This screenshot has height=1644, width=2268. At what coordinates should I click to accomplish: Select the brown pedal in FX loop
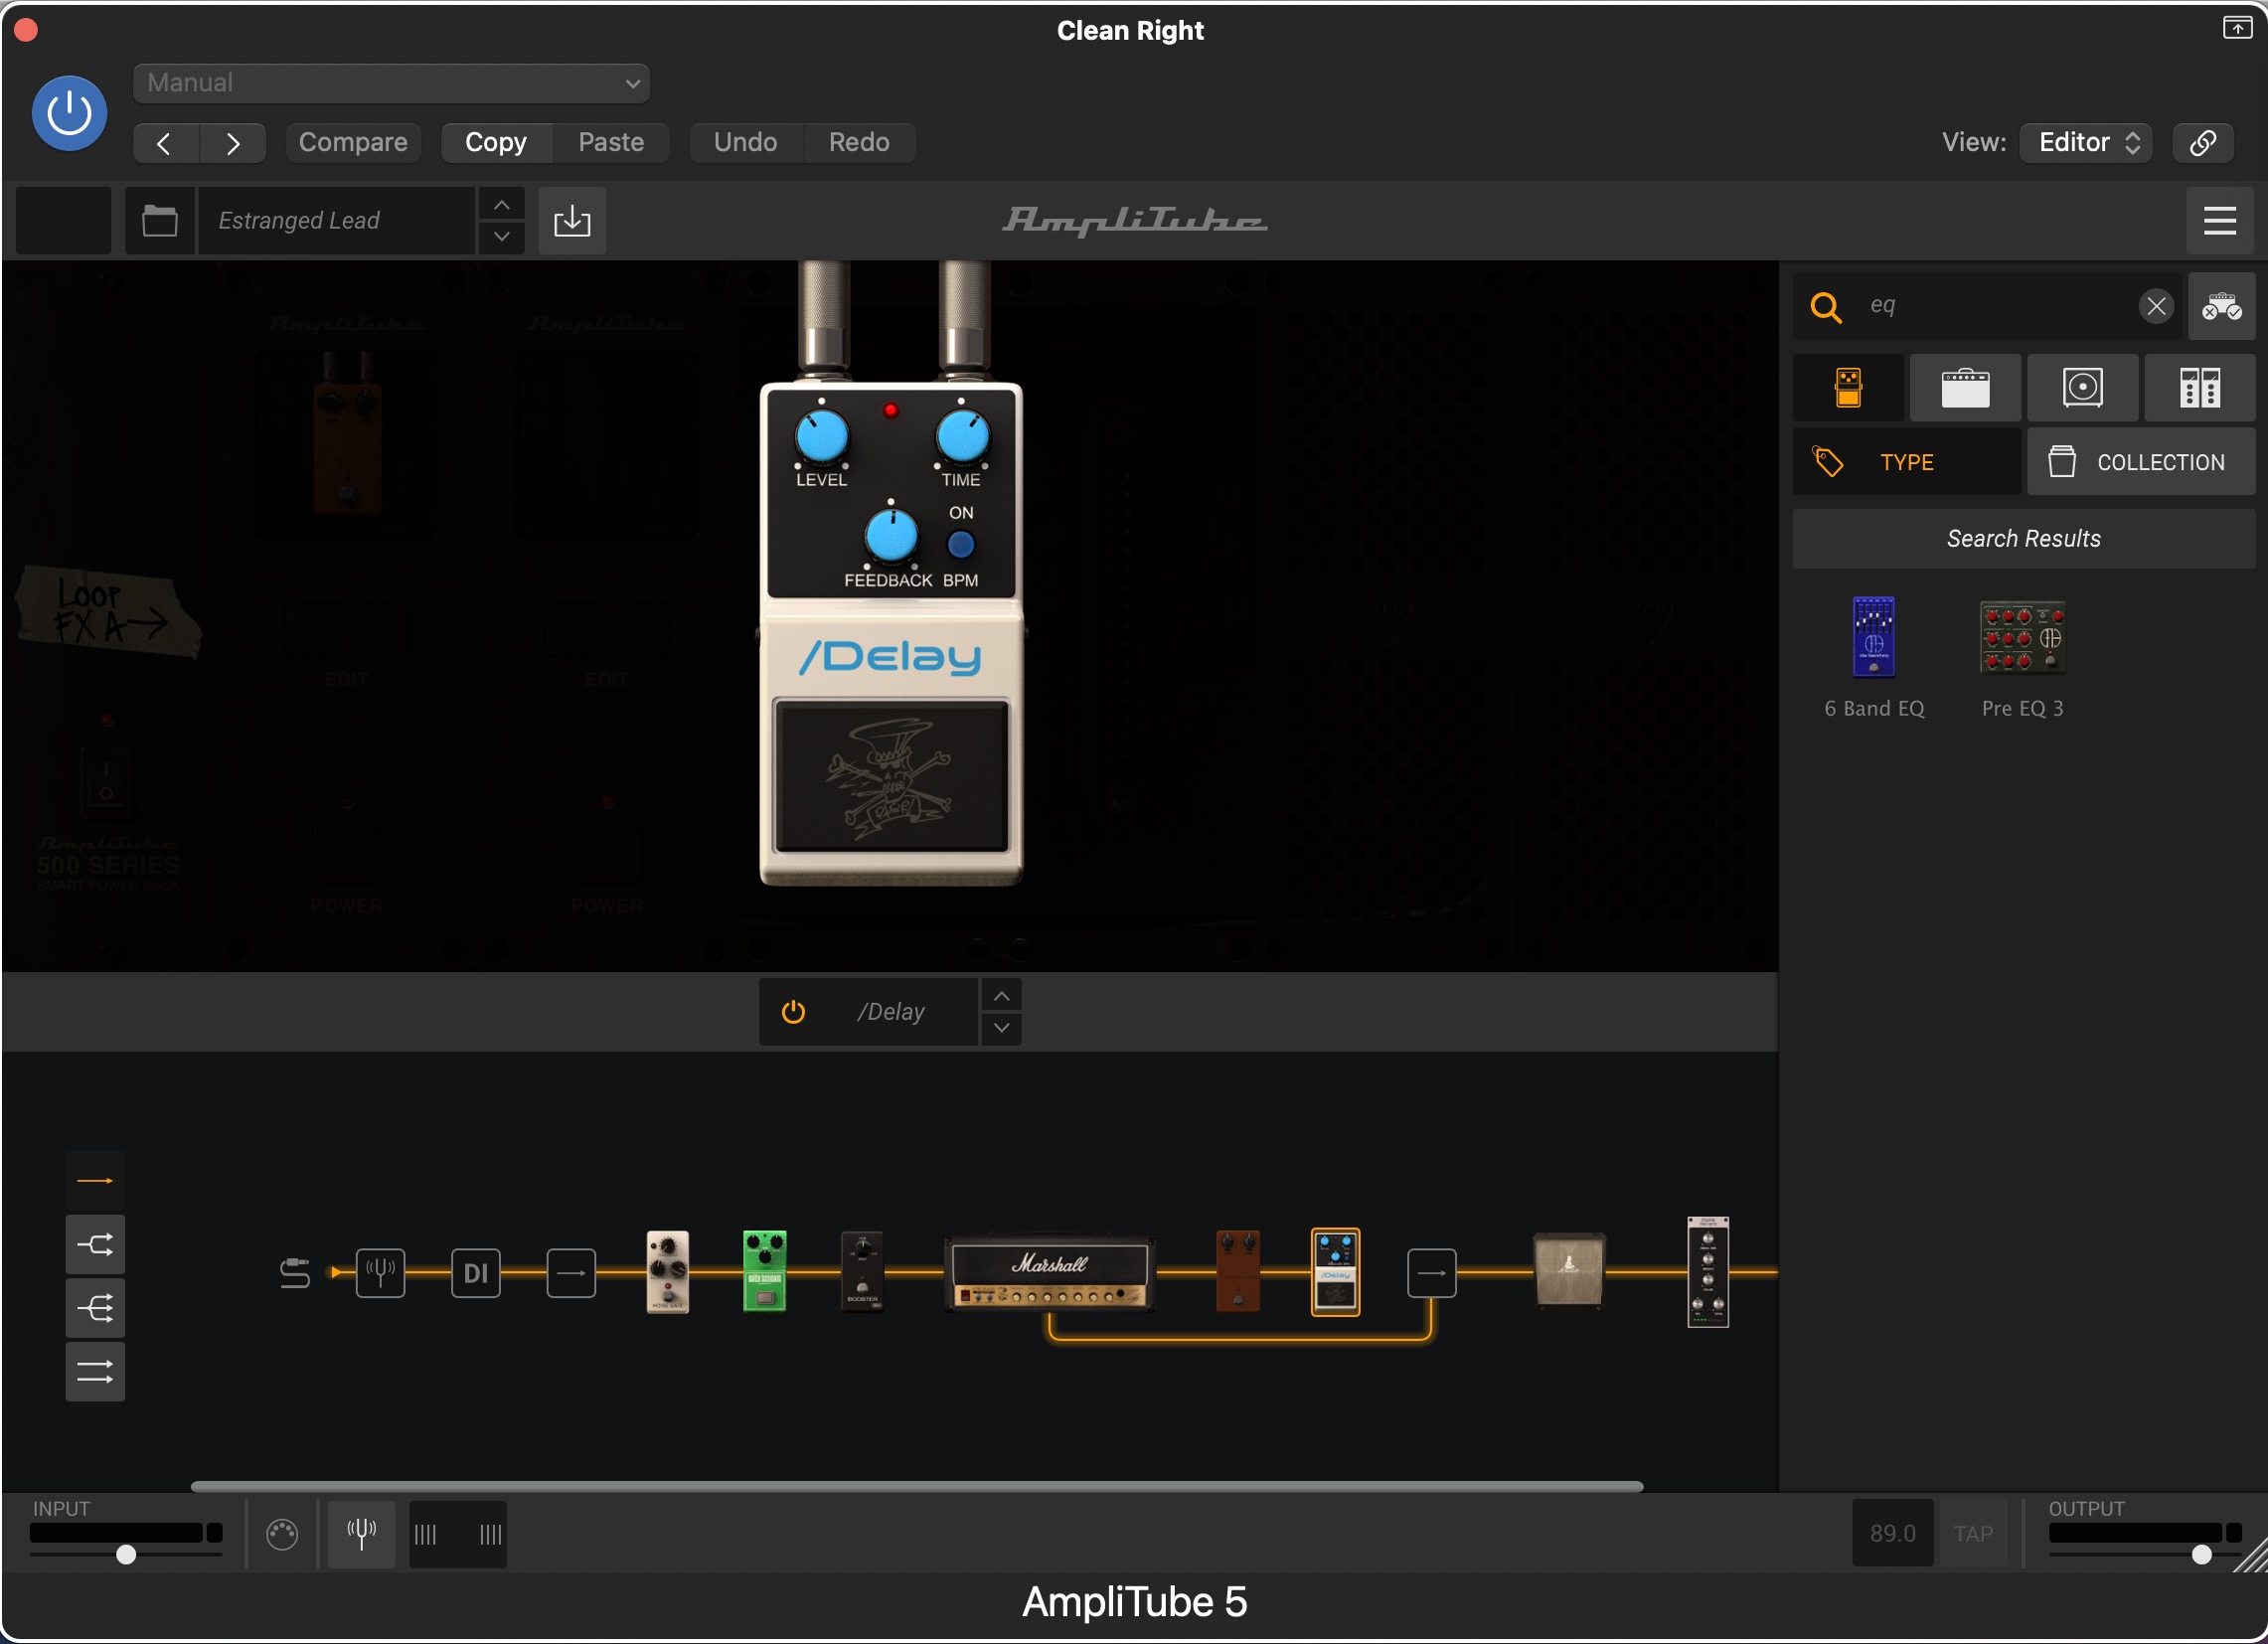pos(1238,1272)
